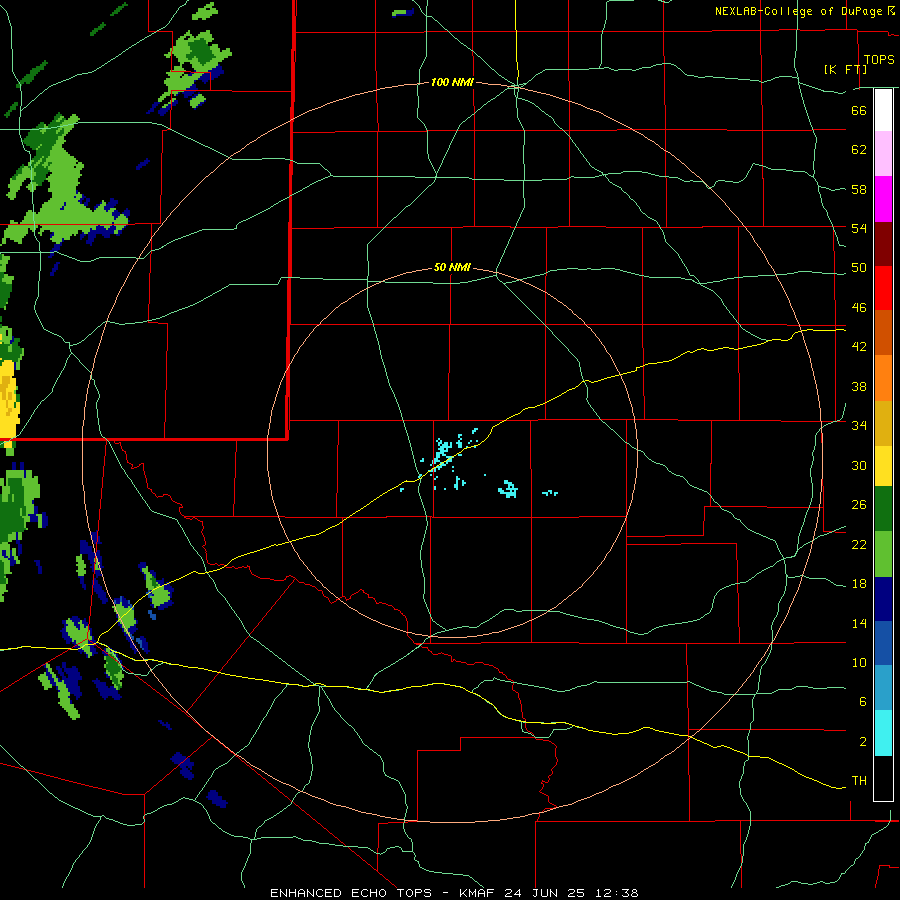Pick the medium blue legend swatch
This screenshot has width=900, height=900.
coord(883,644)
